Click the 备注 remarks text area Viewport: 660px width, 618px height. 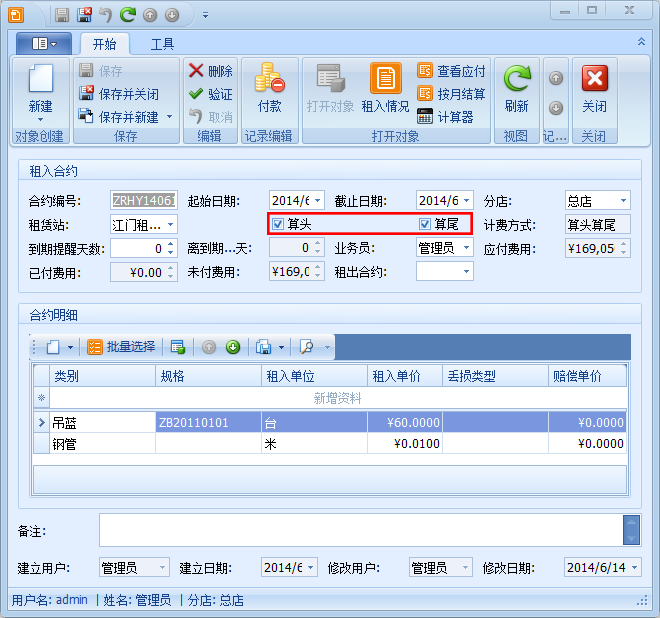pyautogui.click(x=361, y=530)
